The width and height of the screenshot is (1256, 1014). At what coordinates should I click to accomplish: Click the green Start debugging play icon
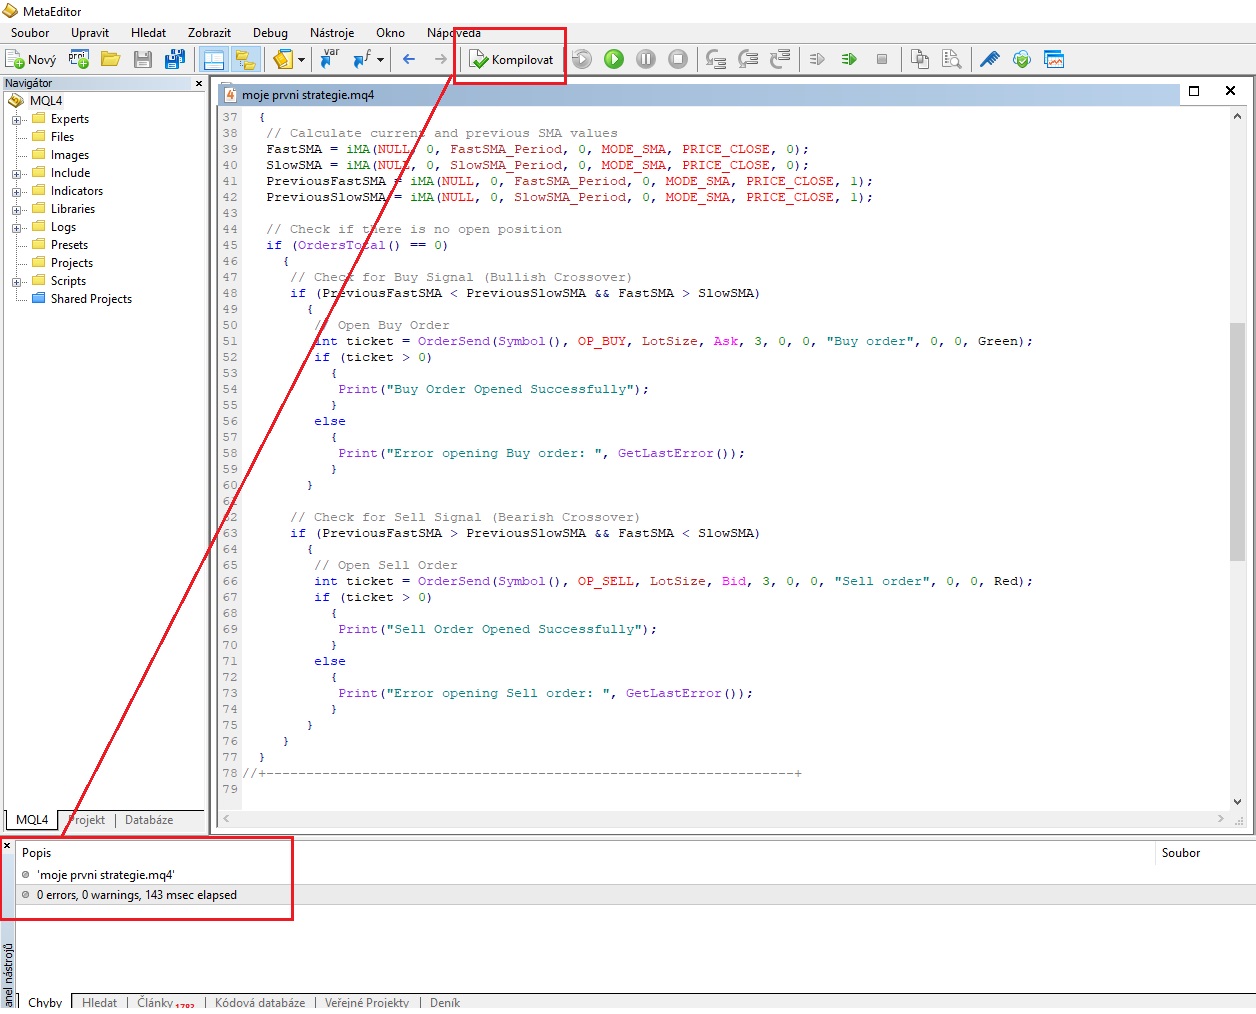614,60
